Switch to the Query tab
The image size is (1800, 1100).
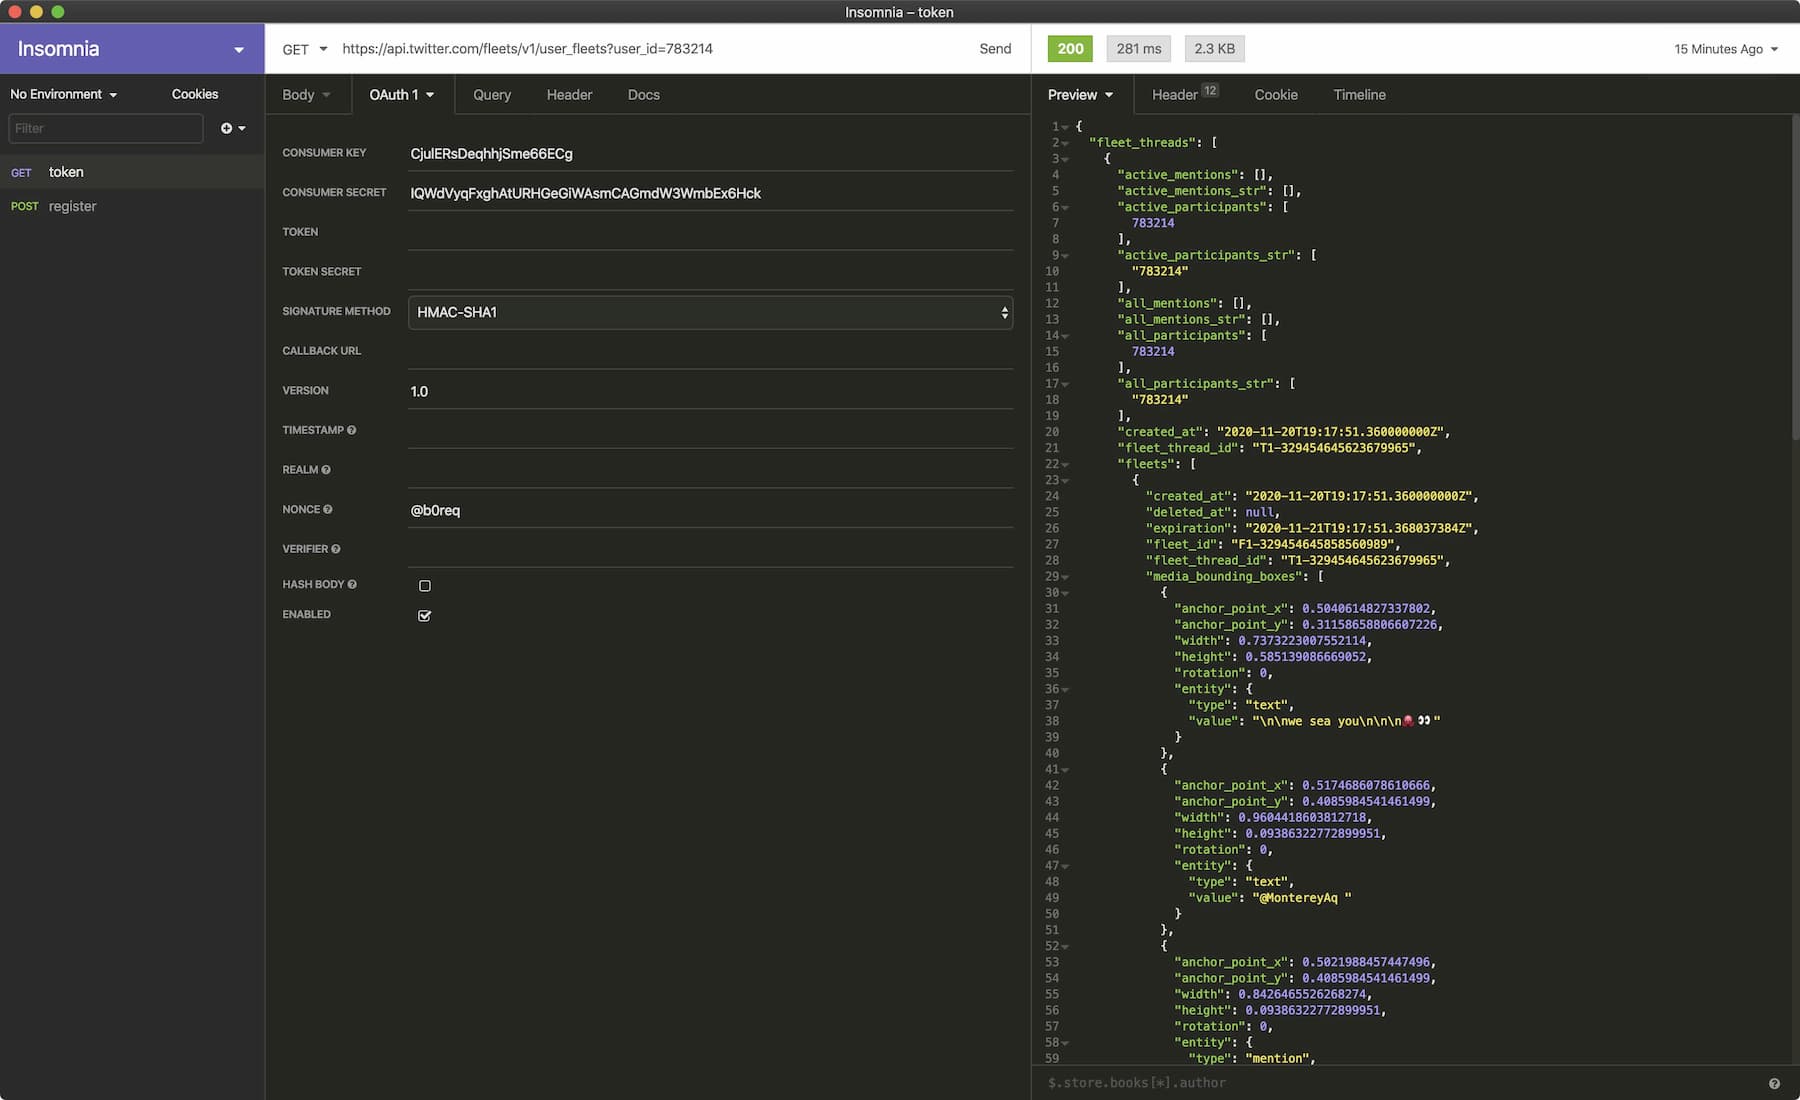pyautogui.click(x=491, y=95)
